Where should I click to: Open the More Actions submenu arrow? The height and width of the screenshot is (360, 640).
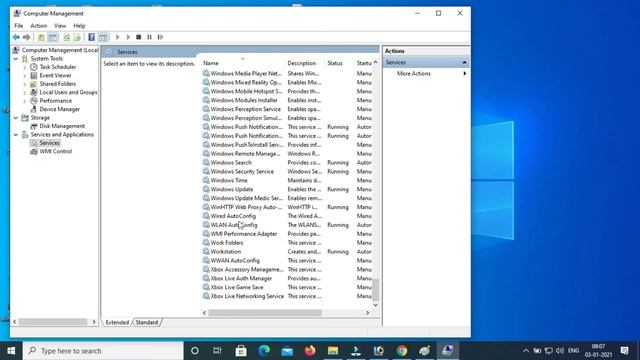[x=464, y=73]
